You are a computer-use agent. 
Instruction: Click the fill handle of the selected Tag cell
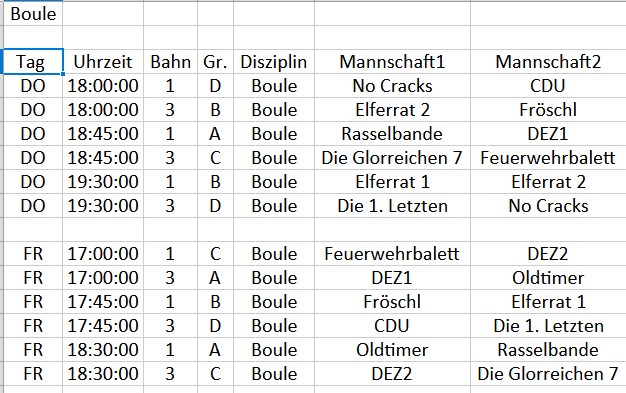pyautogui.click(x=63, y=74)
